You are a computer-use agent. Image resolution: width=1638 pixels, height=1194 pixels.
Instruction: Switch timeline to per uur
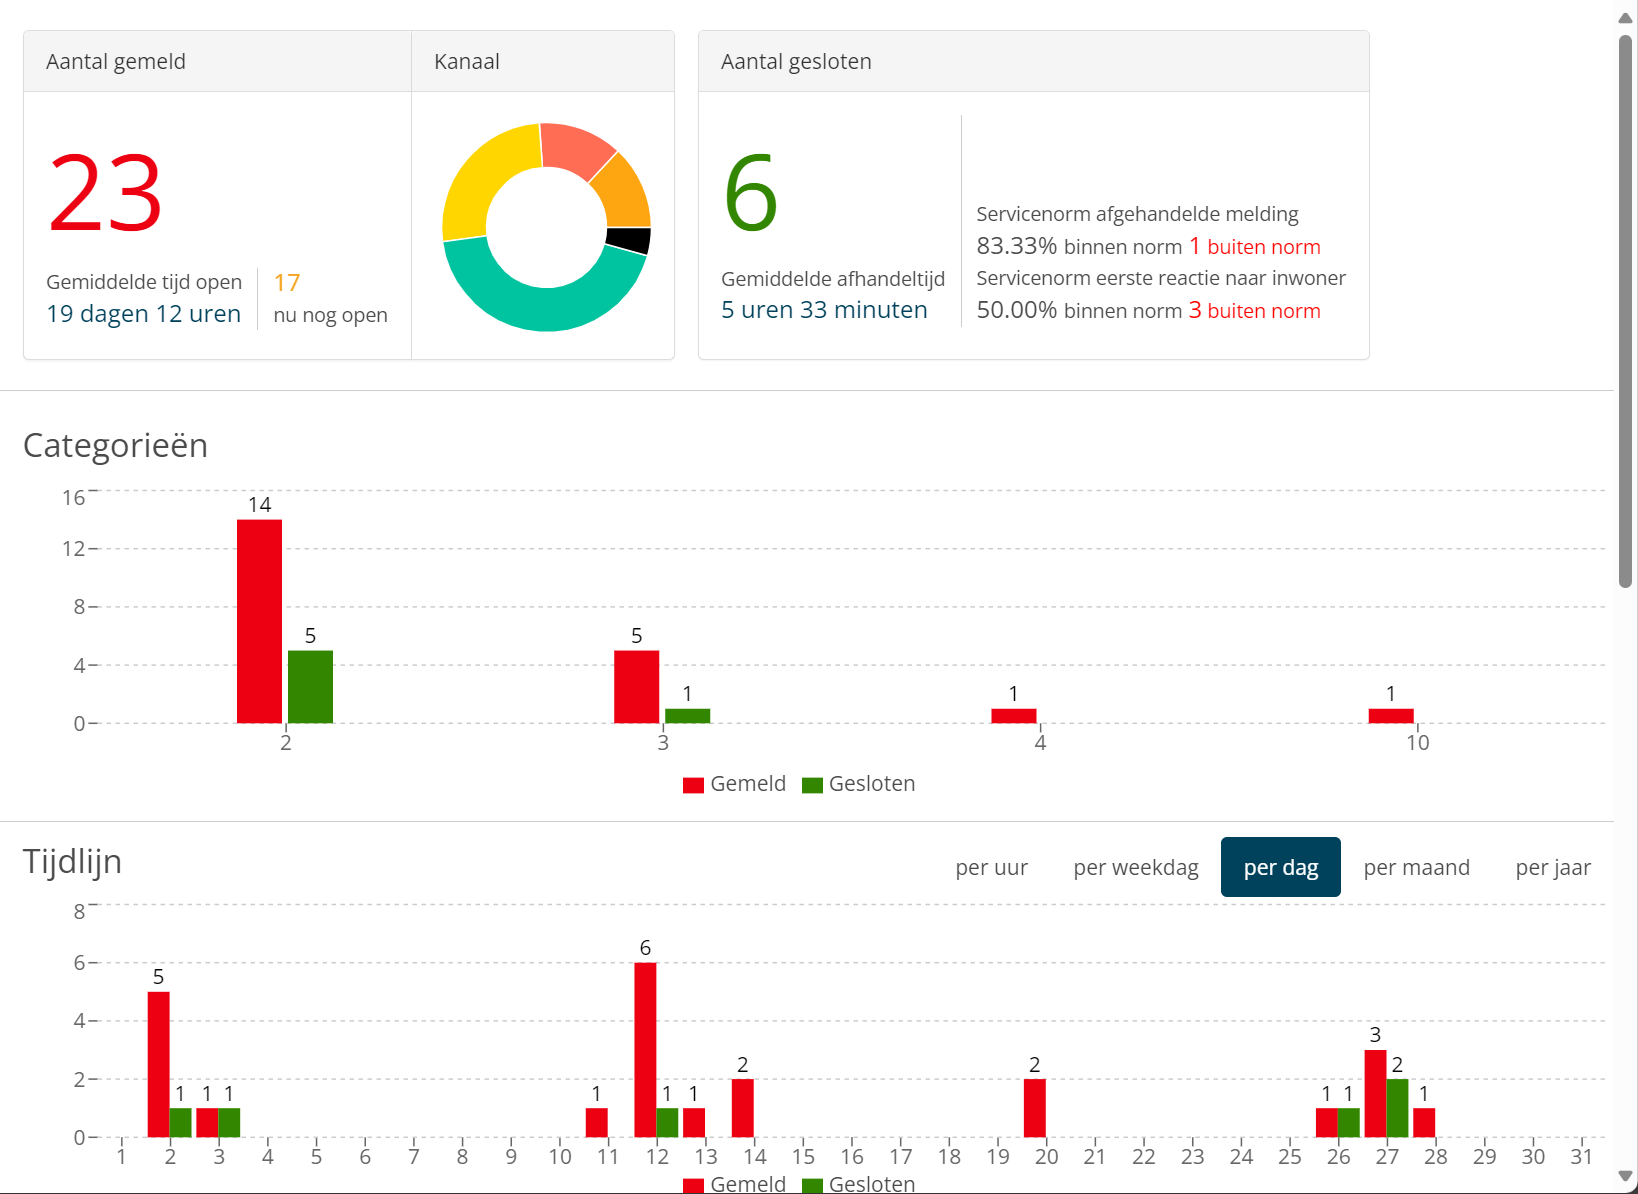click(x=991, y=867)
